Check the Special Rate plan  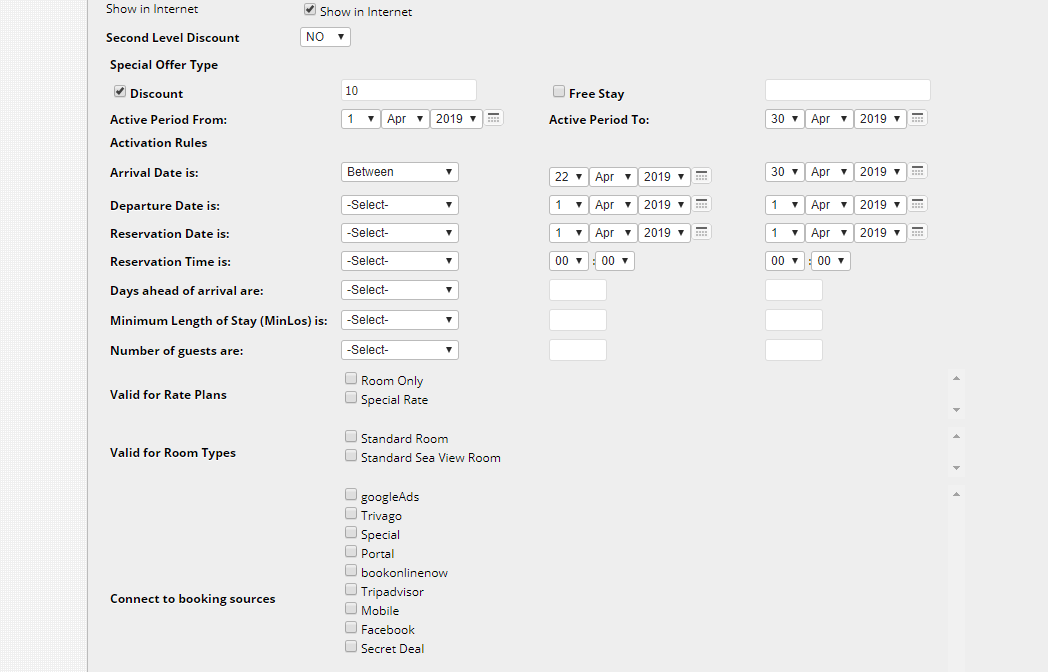pos(351,398)
